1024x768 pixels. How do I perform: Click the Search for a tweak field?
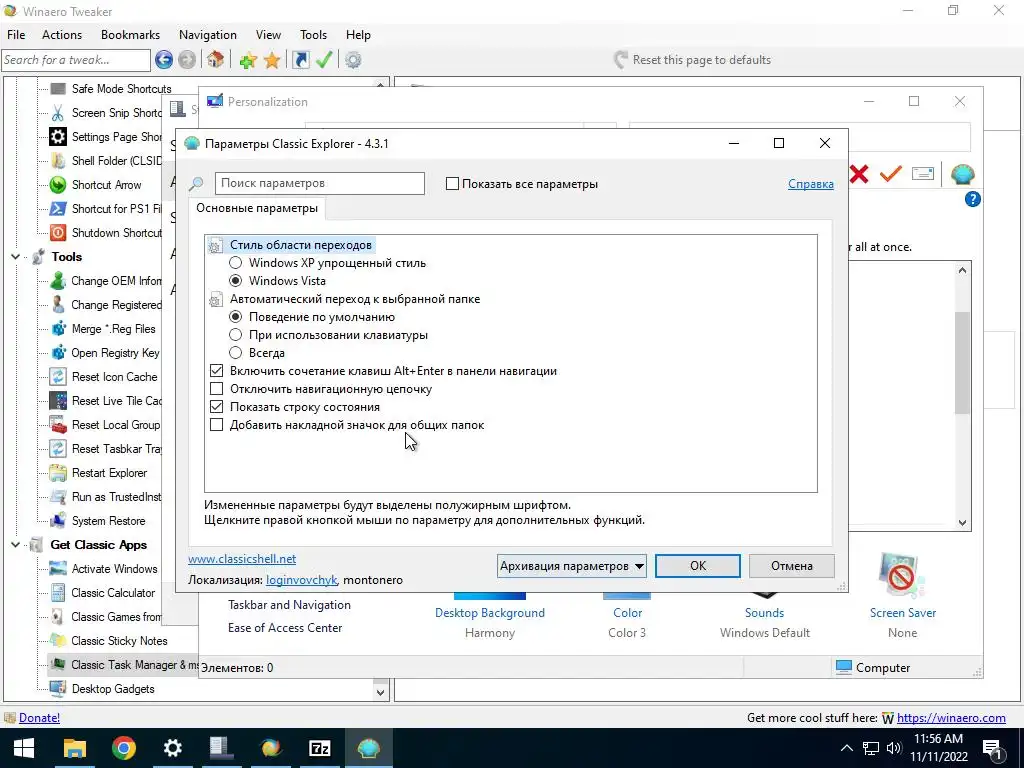[76, 60]
